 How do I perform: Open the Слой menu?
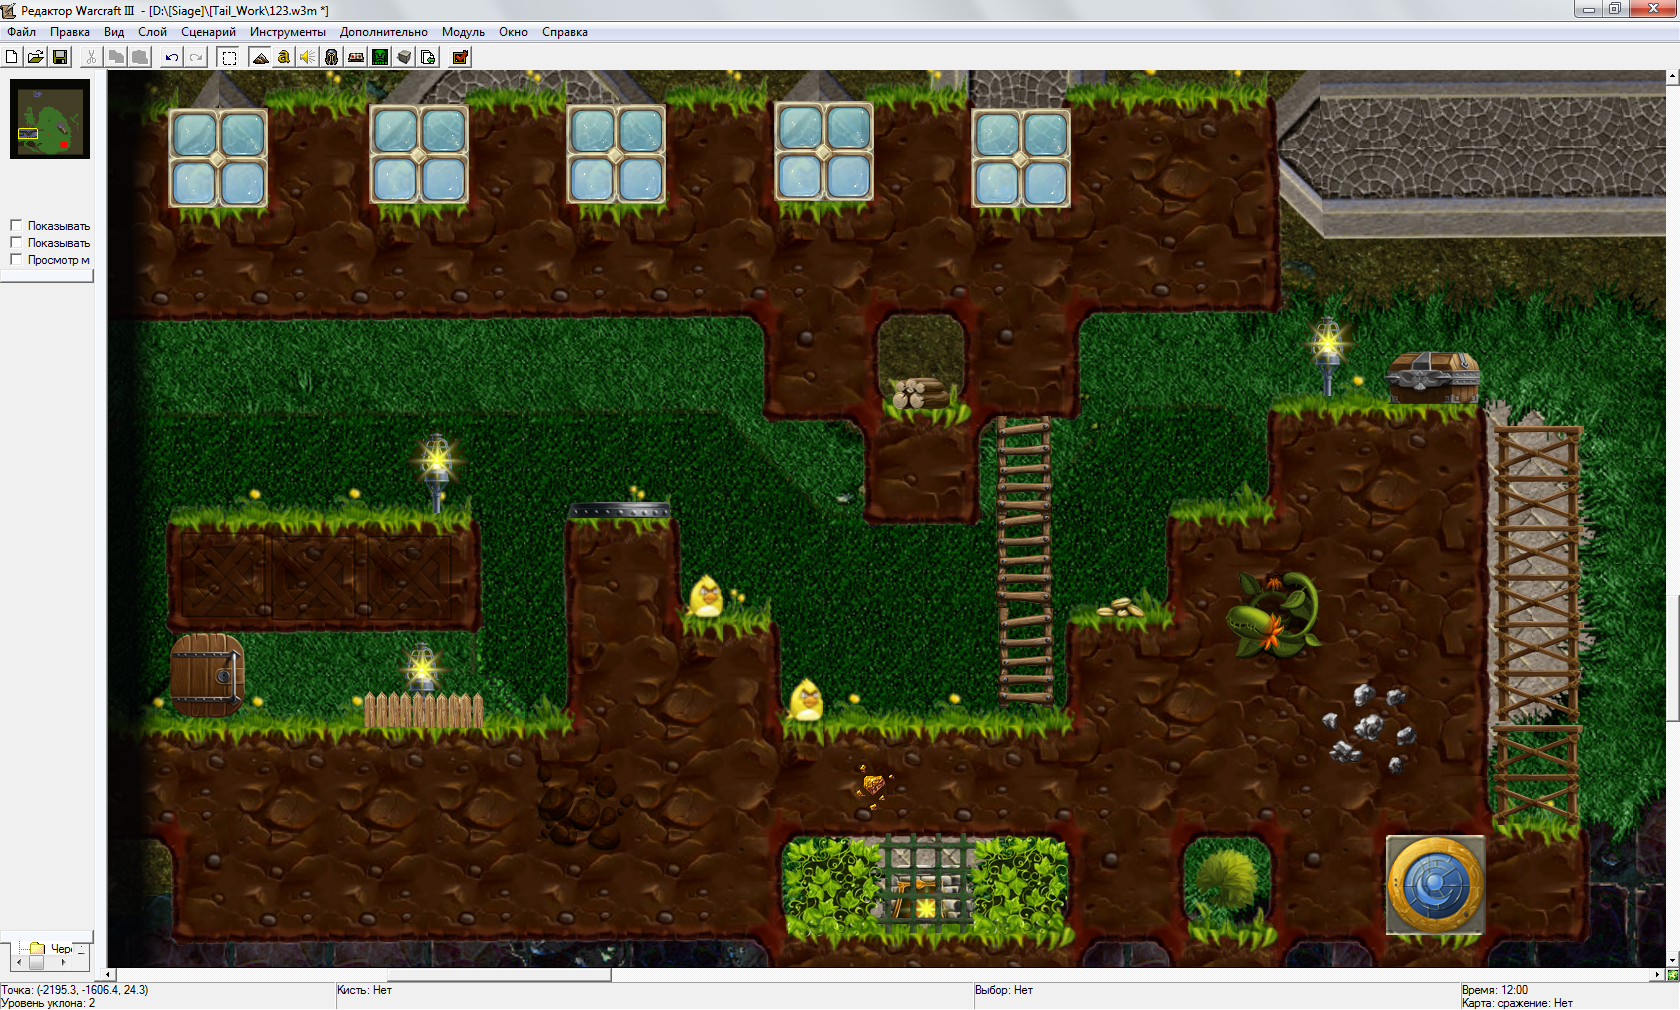(x=152, y=32)
